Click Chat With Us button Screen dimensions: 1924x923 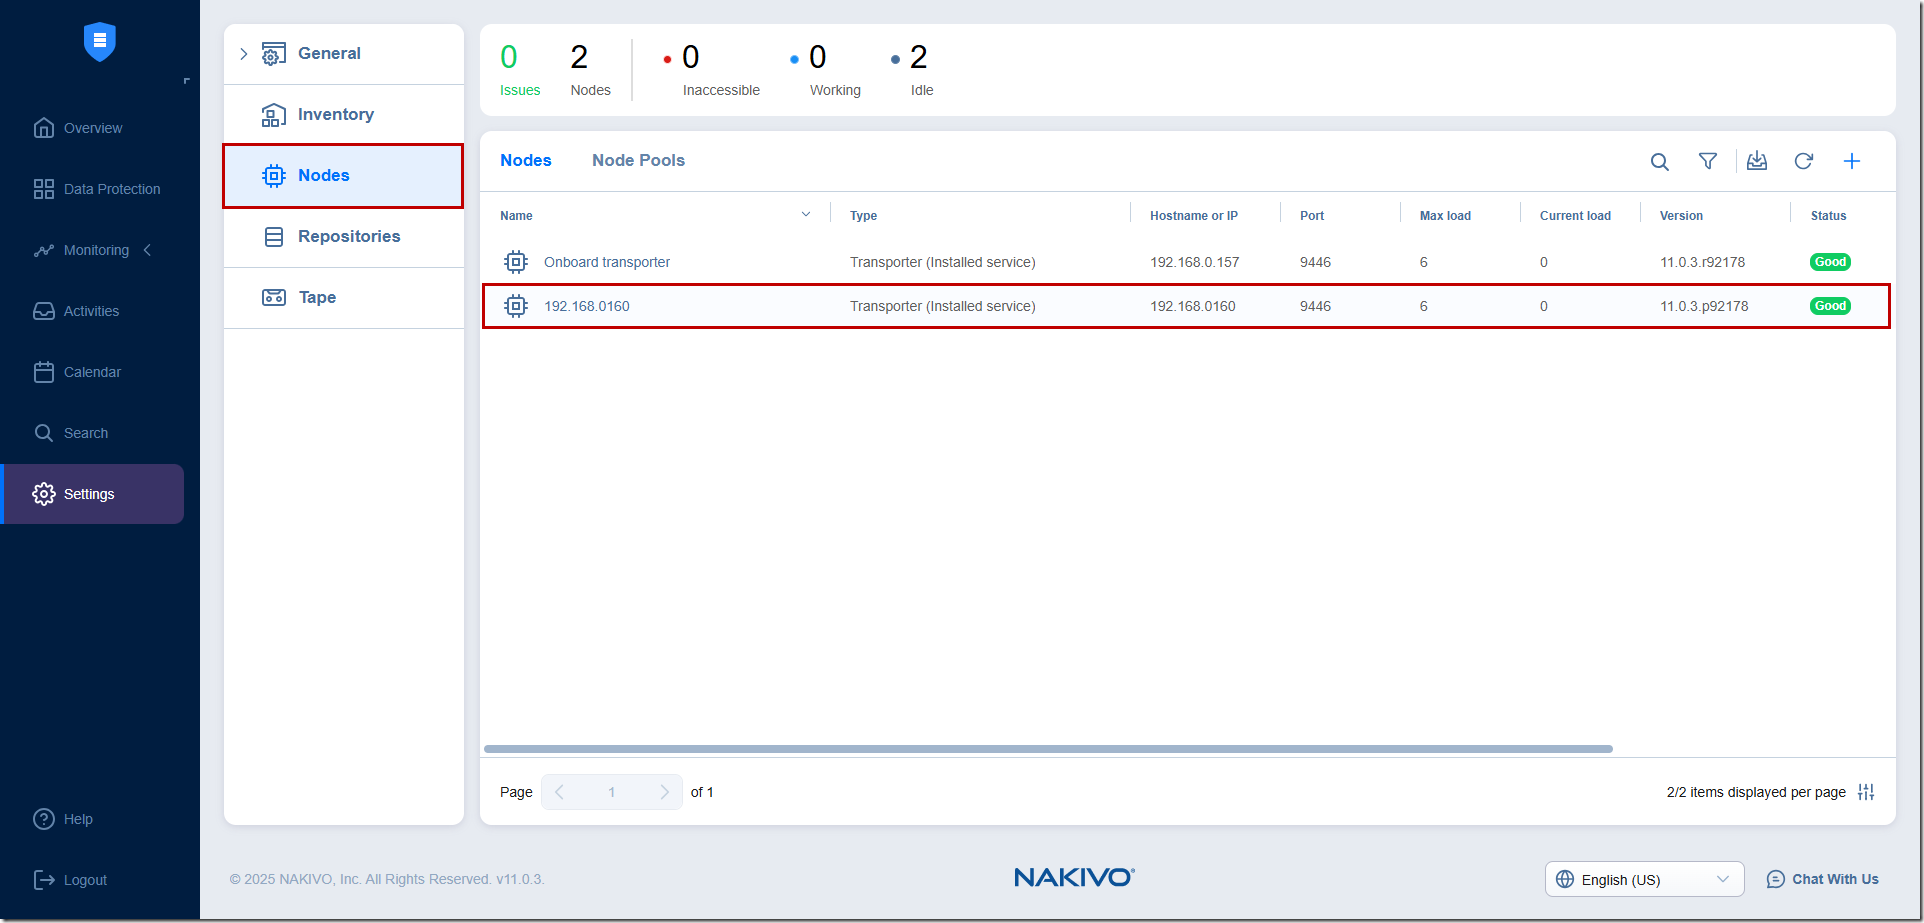[1822, 879]
